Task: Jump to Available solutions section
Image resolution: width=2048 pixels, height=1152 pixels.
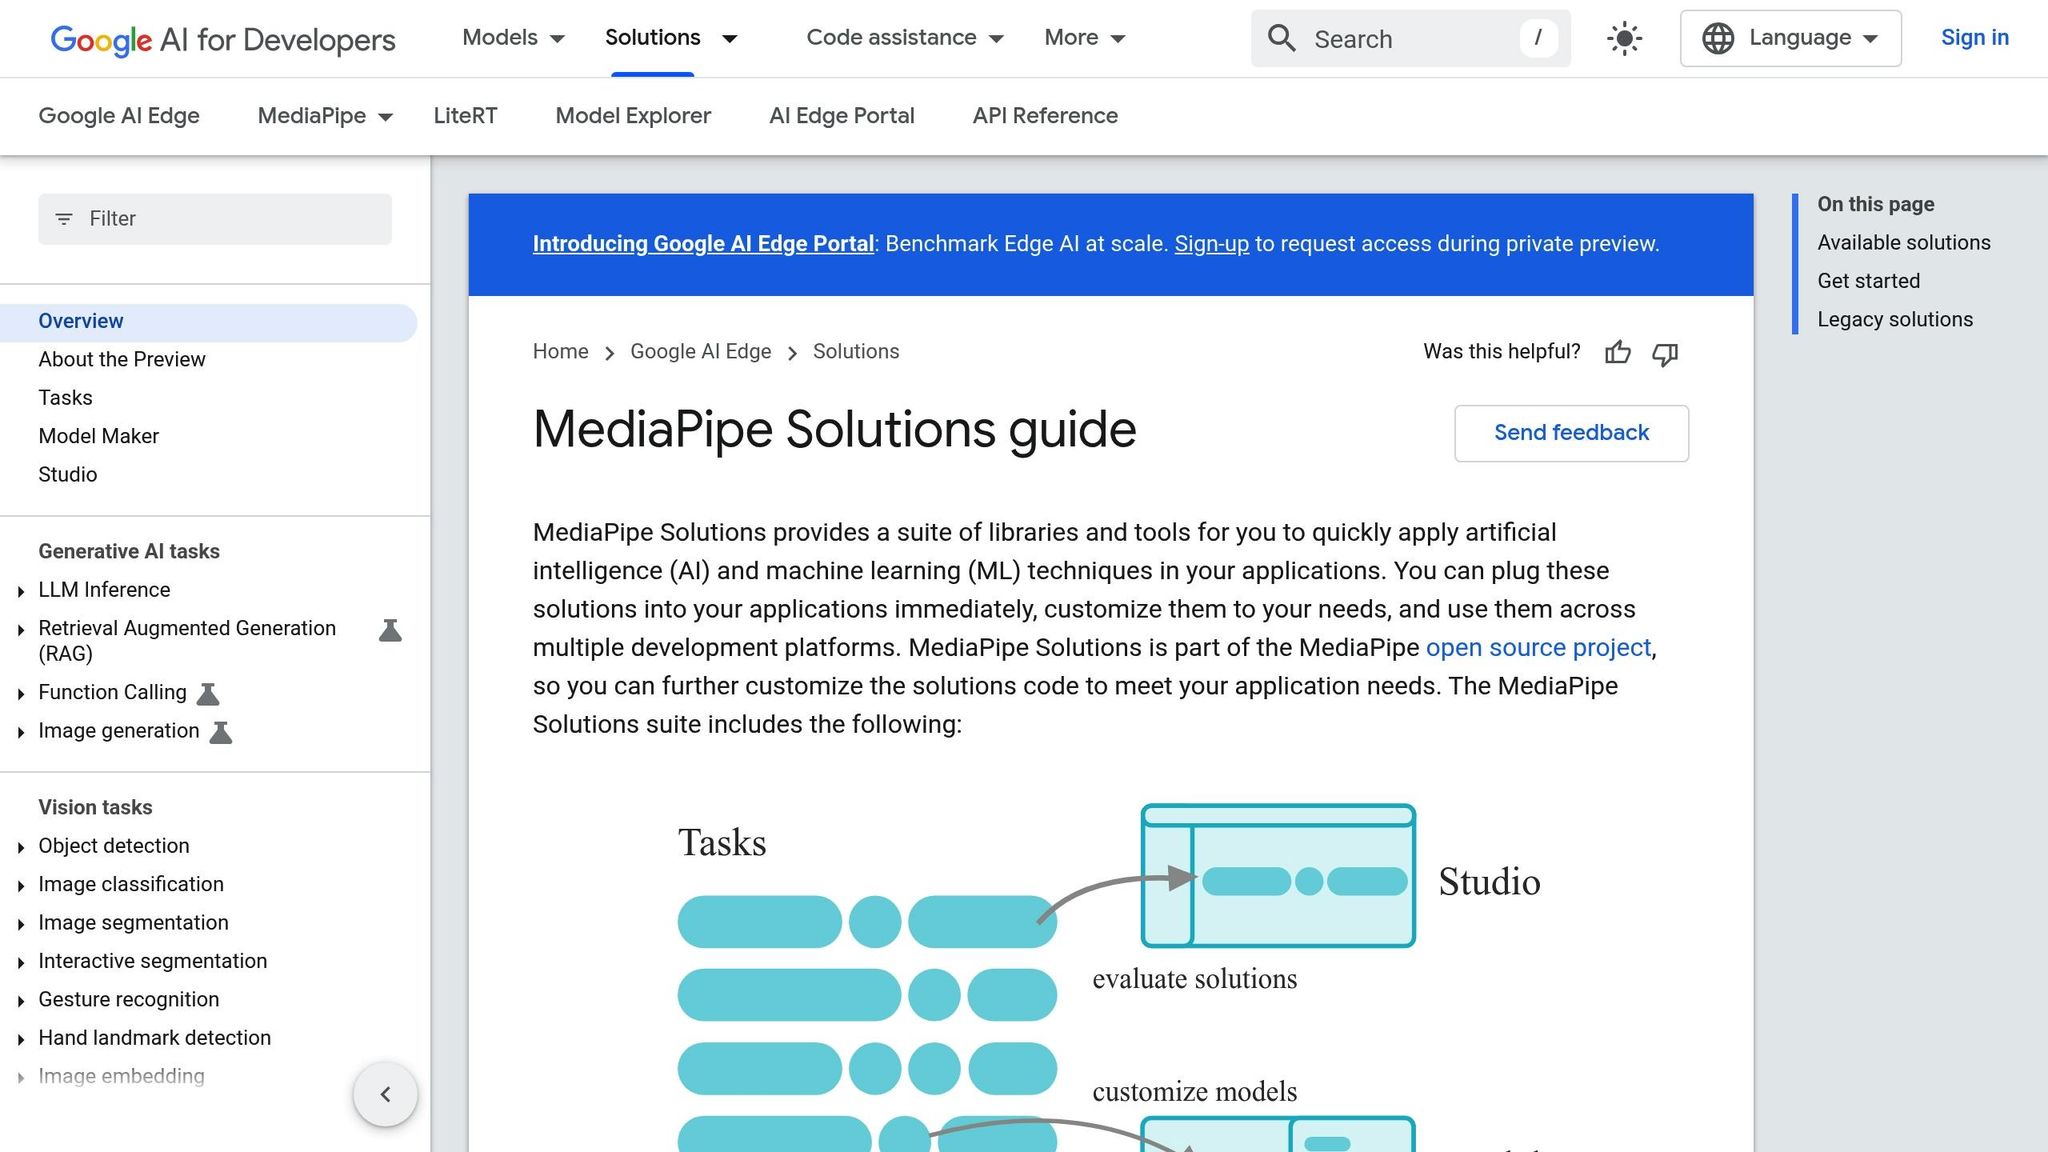Action: [1903, 243]
